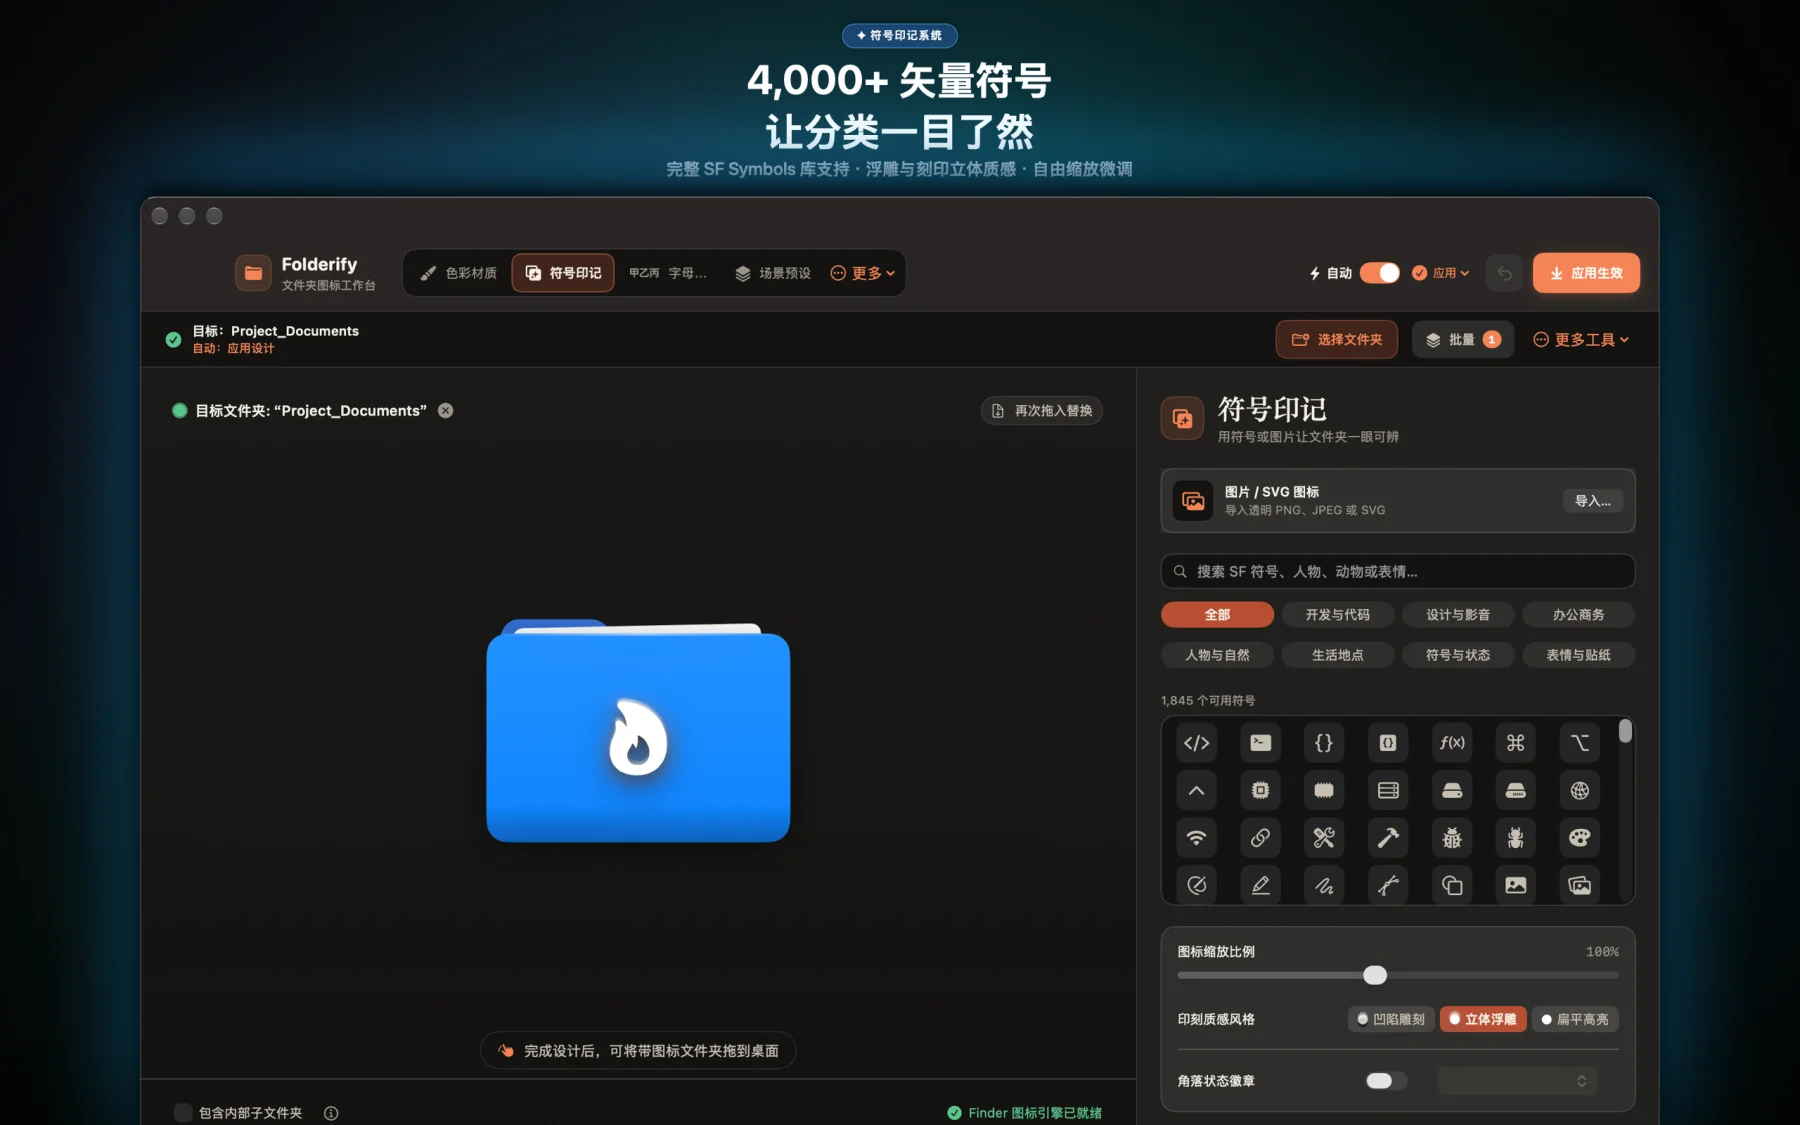The height and width of the screenshot is (1125, 1800).
Task: Pick the chain link symbol
Action: point(1260,837)
